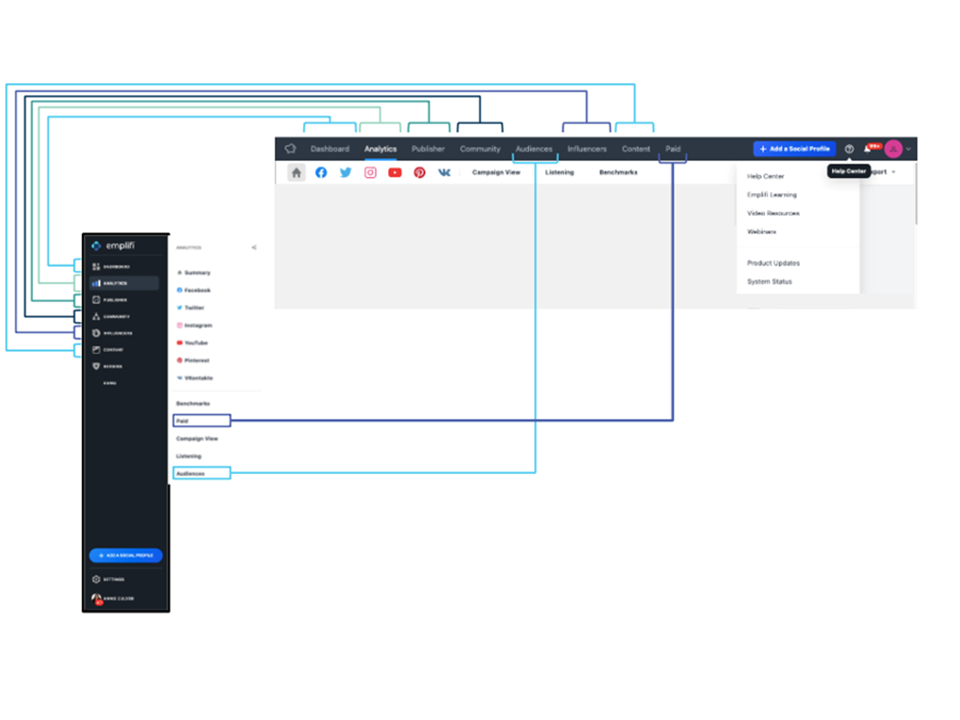The width and height of the screenshot is (960, 720).
Task: Open the Publisher icon in dark sidebar
Action: point(96,299)
